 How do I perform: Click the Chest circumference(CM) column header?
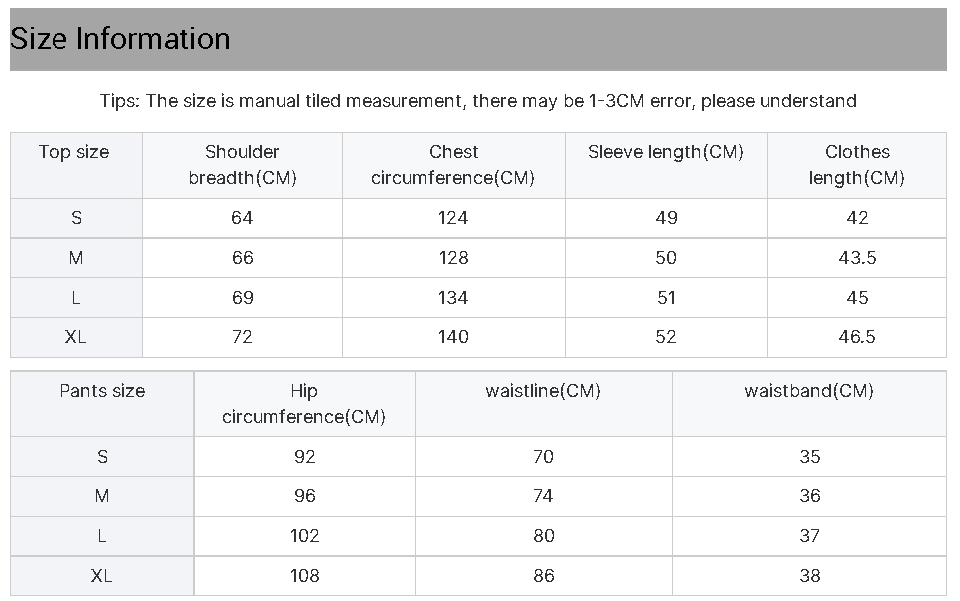click(x=453, y=165)
